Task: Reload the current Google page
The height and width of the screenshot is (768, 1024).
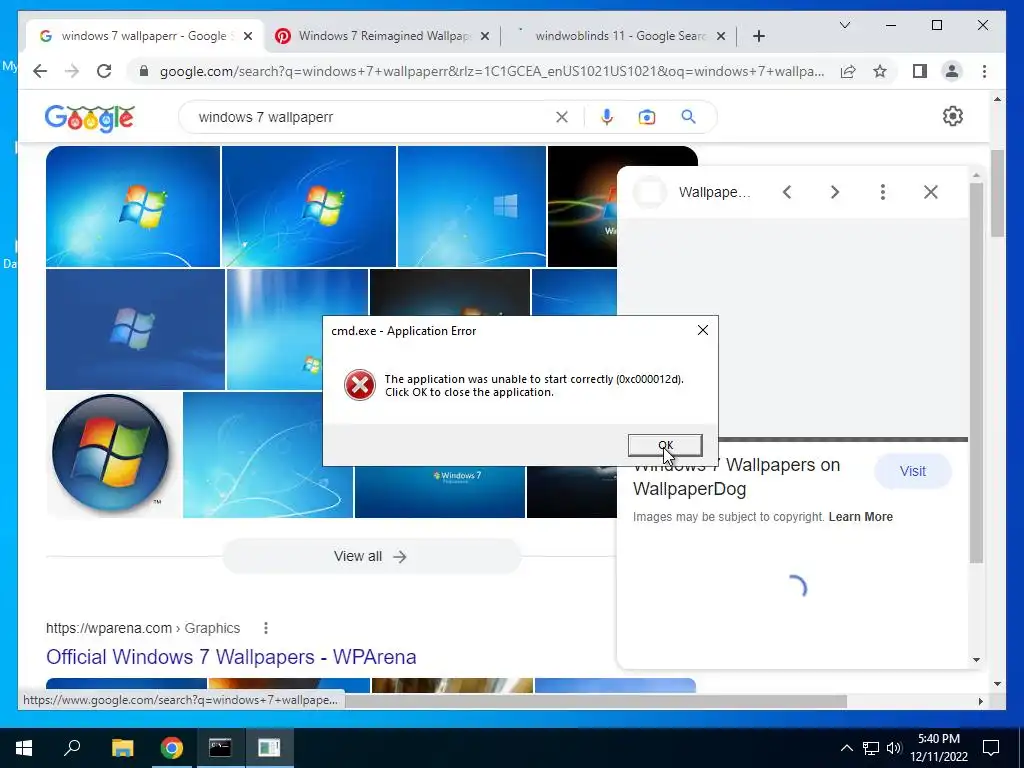Action: tap(104, 71)
